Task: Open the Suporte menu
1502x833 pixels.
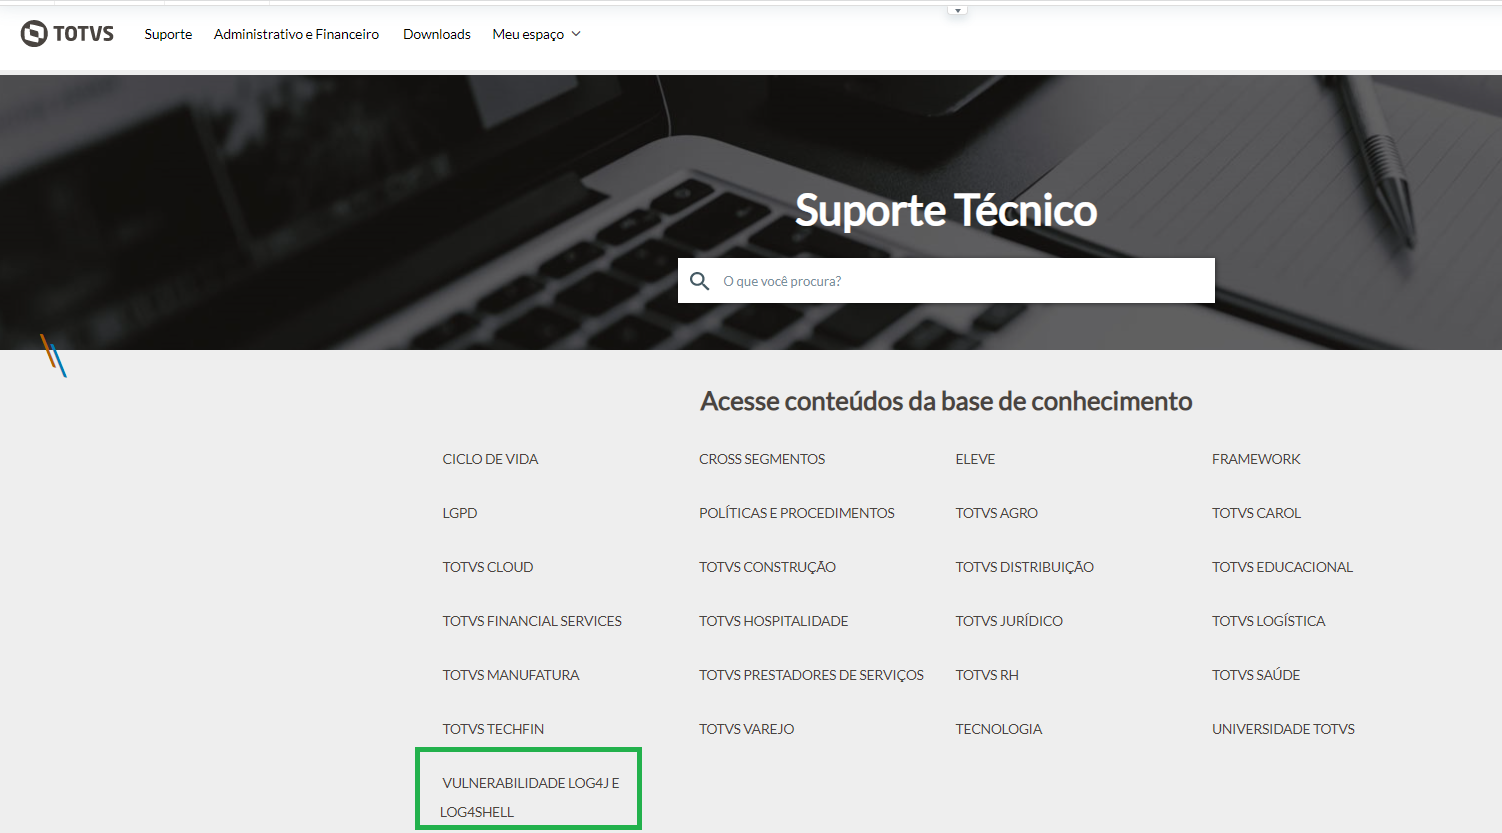Action: (168, 34)
